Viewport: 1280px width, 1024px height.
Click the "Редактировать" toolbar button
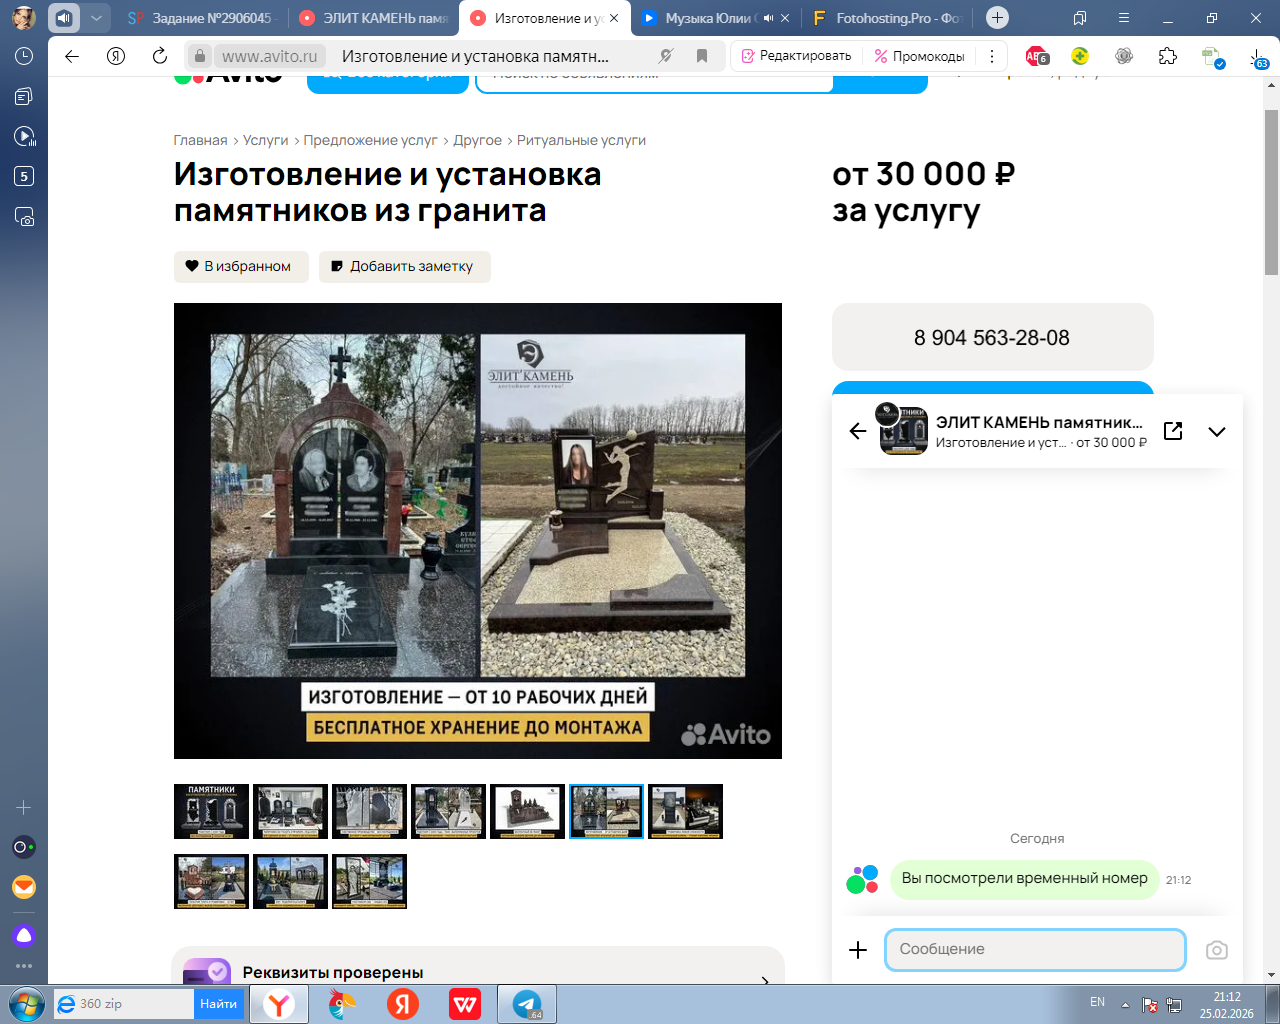pyautogui.click(x=796, y=56)
